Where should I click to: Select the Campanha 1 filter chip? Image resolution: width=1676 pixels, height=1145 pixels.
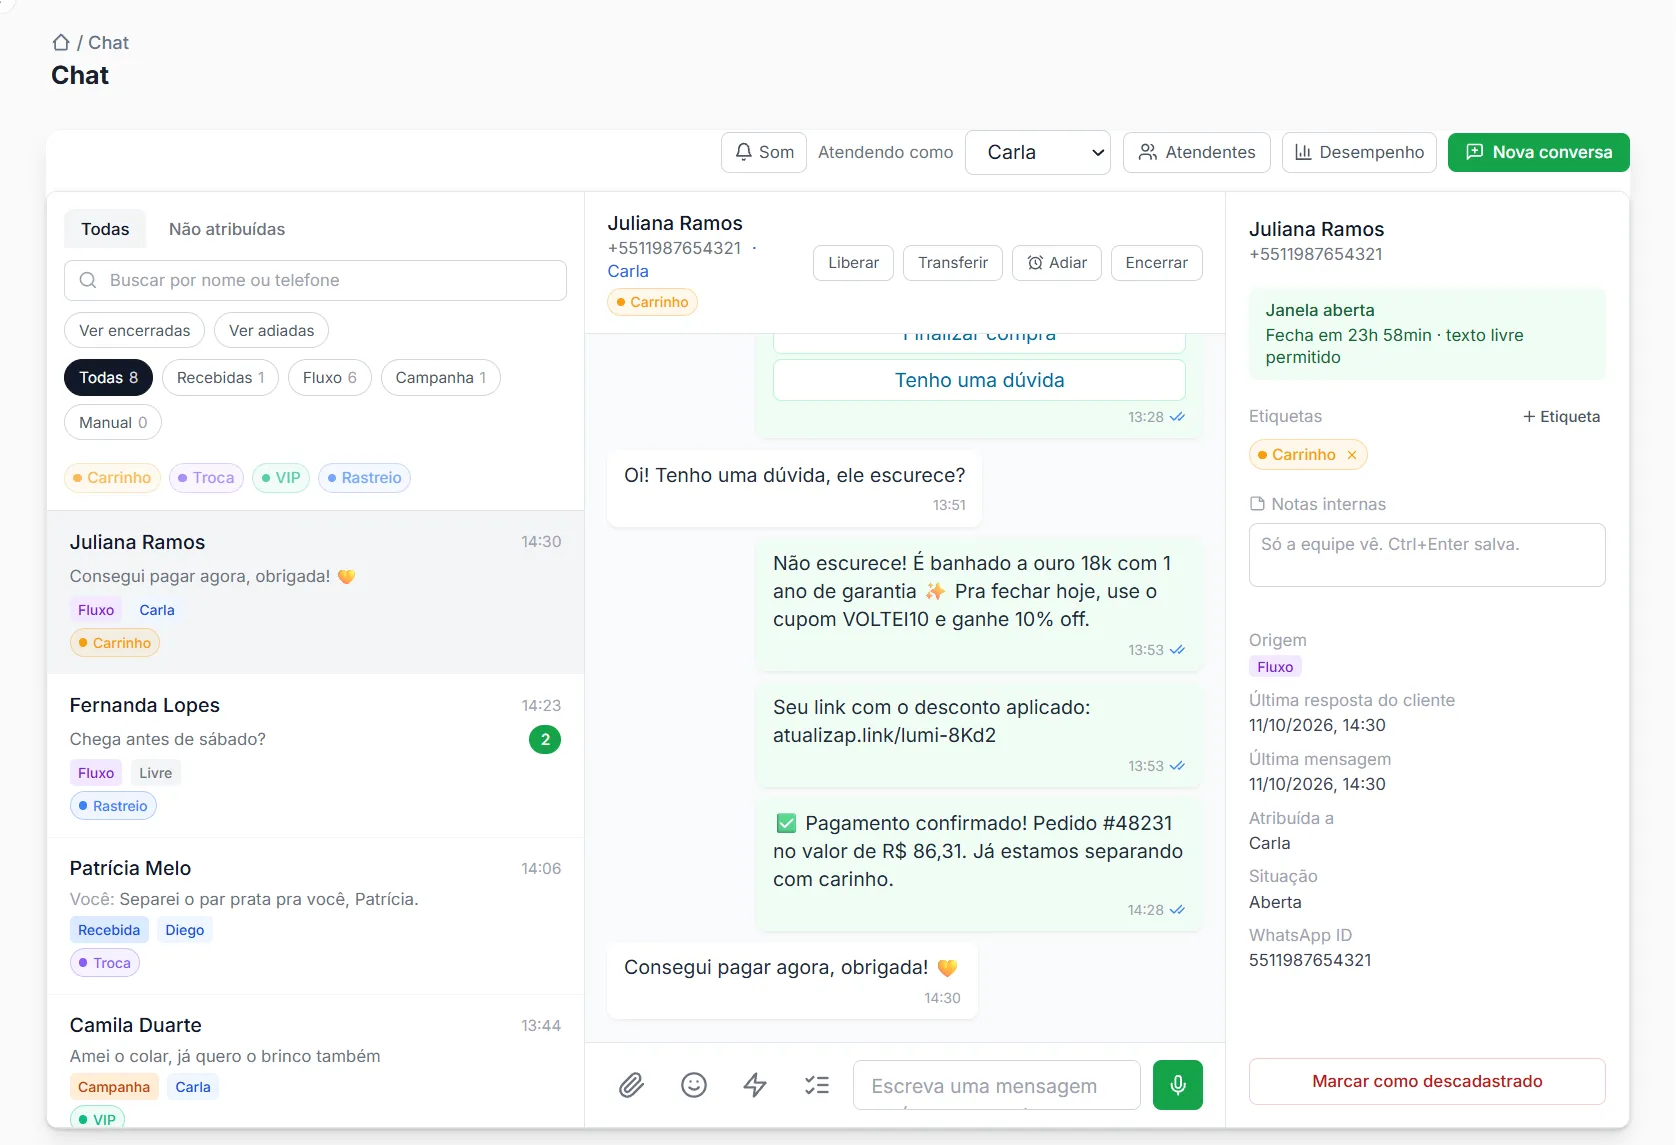tap(441, 377)
